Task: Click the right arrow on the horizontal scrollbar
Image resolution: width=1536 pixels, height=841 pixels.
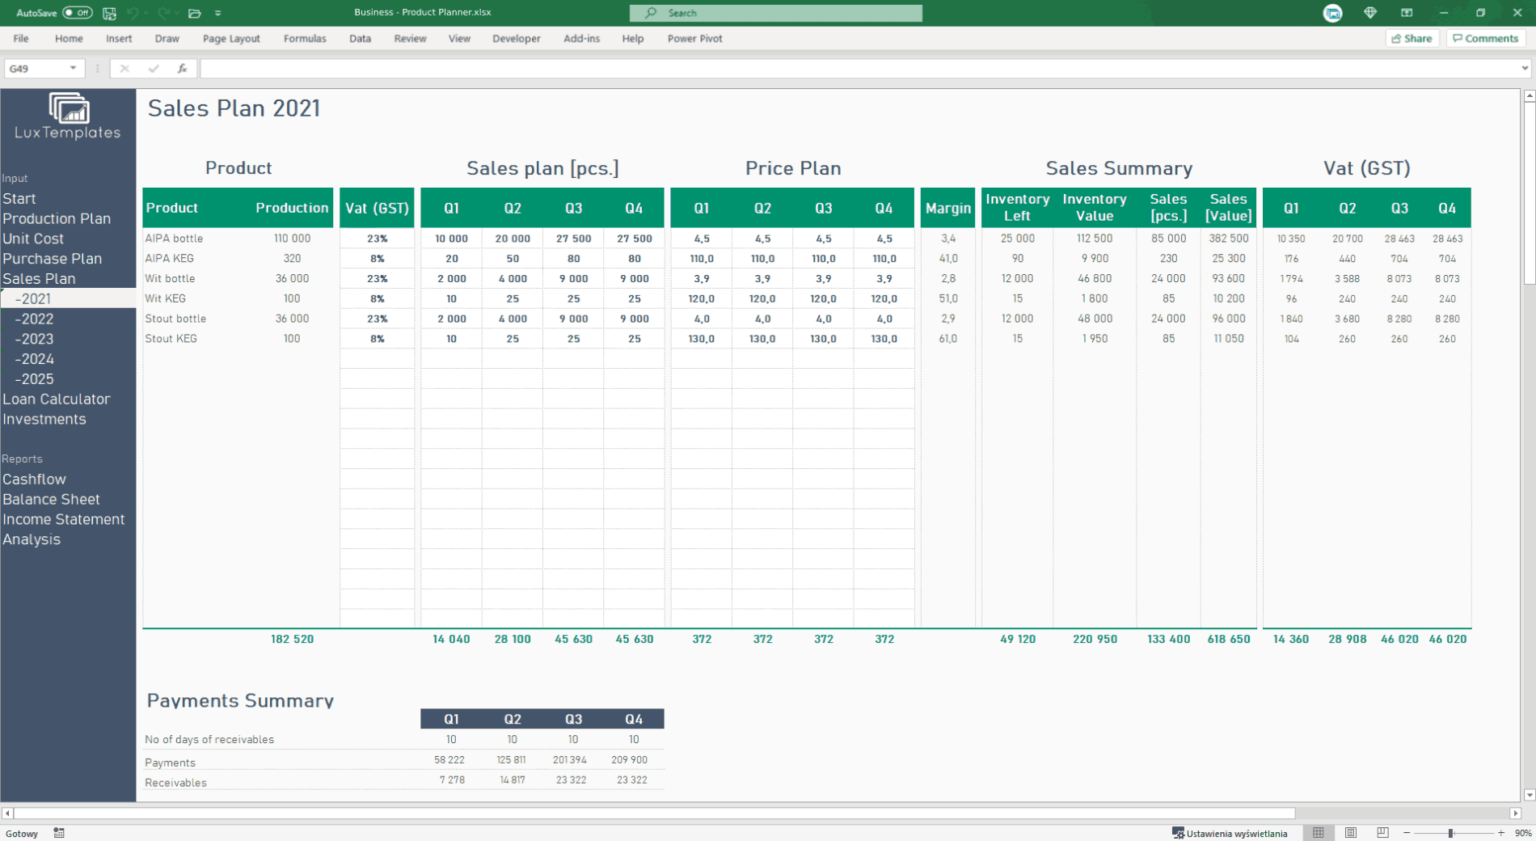Action: [x=1518, y=812]
